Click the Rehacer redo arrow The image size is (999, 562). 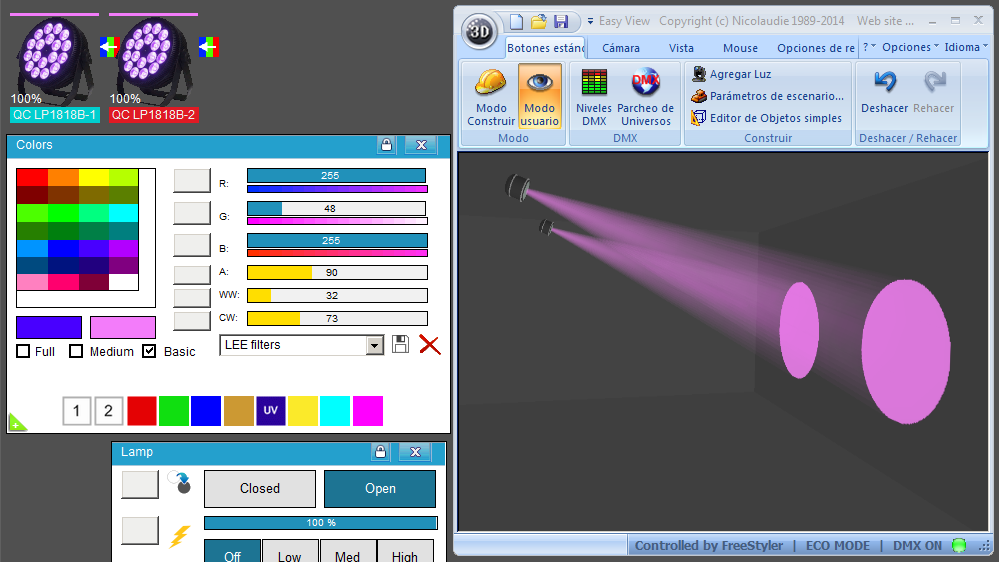(934, 82)
